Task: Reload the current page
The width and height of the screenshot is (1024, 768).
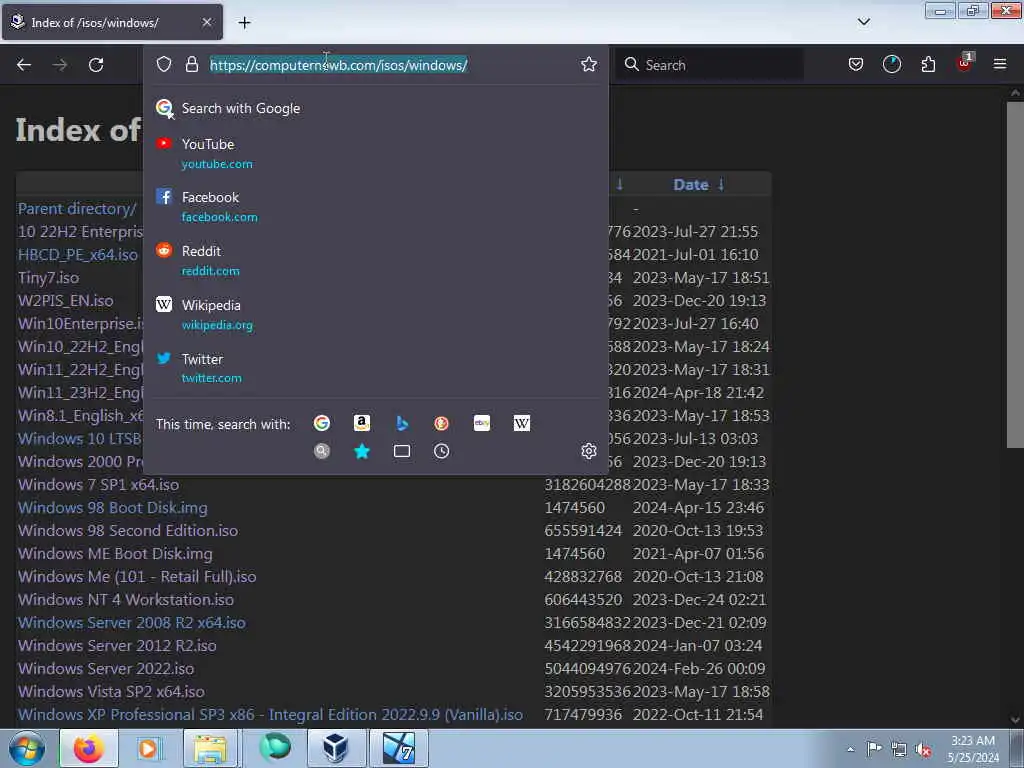Action: click(x=96, y=65)
